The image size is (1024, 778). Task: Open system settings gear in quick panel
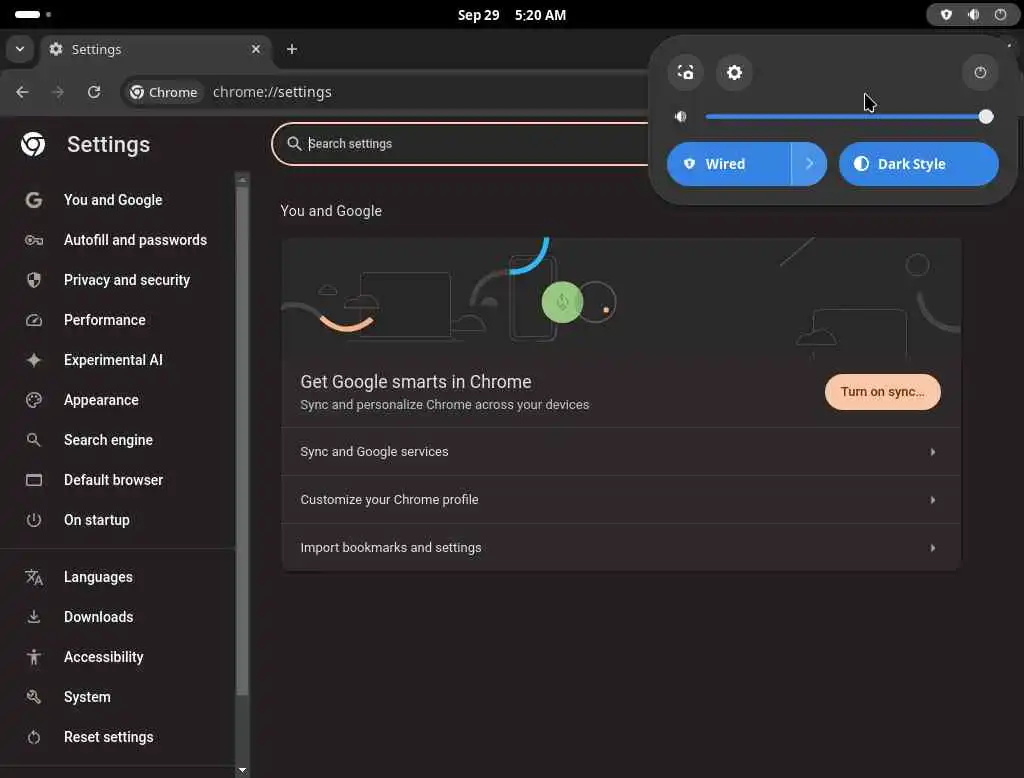[735, 73]
